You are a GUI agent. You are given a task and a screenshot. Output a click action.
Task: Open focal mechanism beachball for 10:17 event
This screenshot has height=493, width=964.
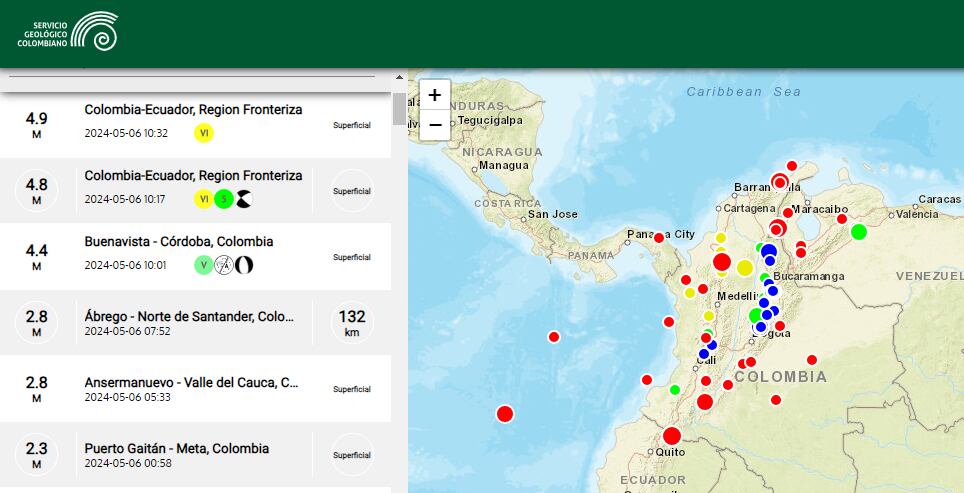[x=243, y=199]
